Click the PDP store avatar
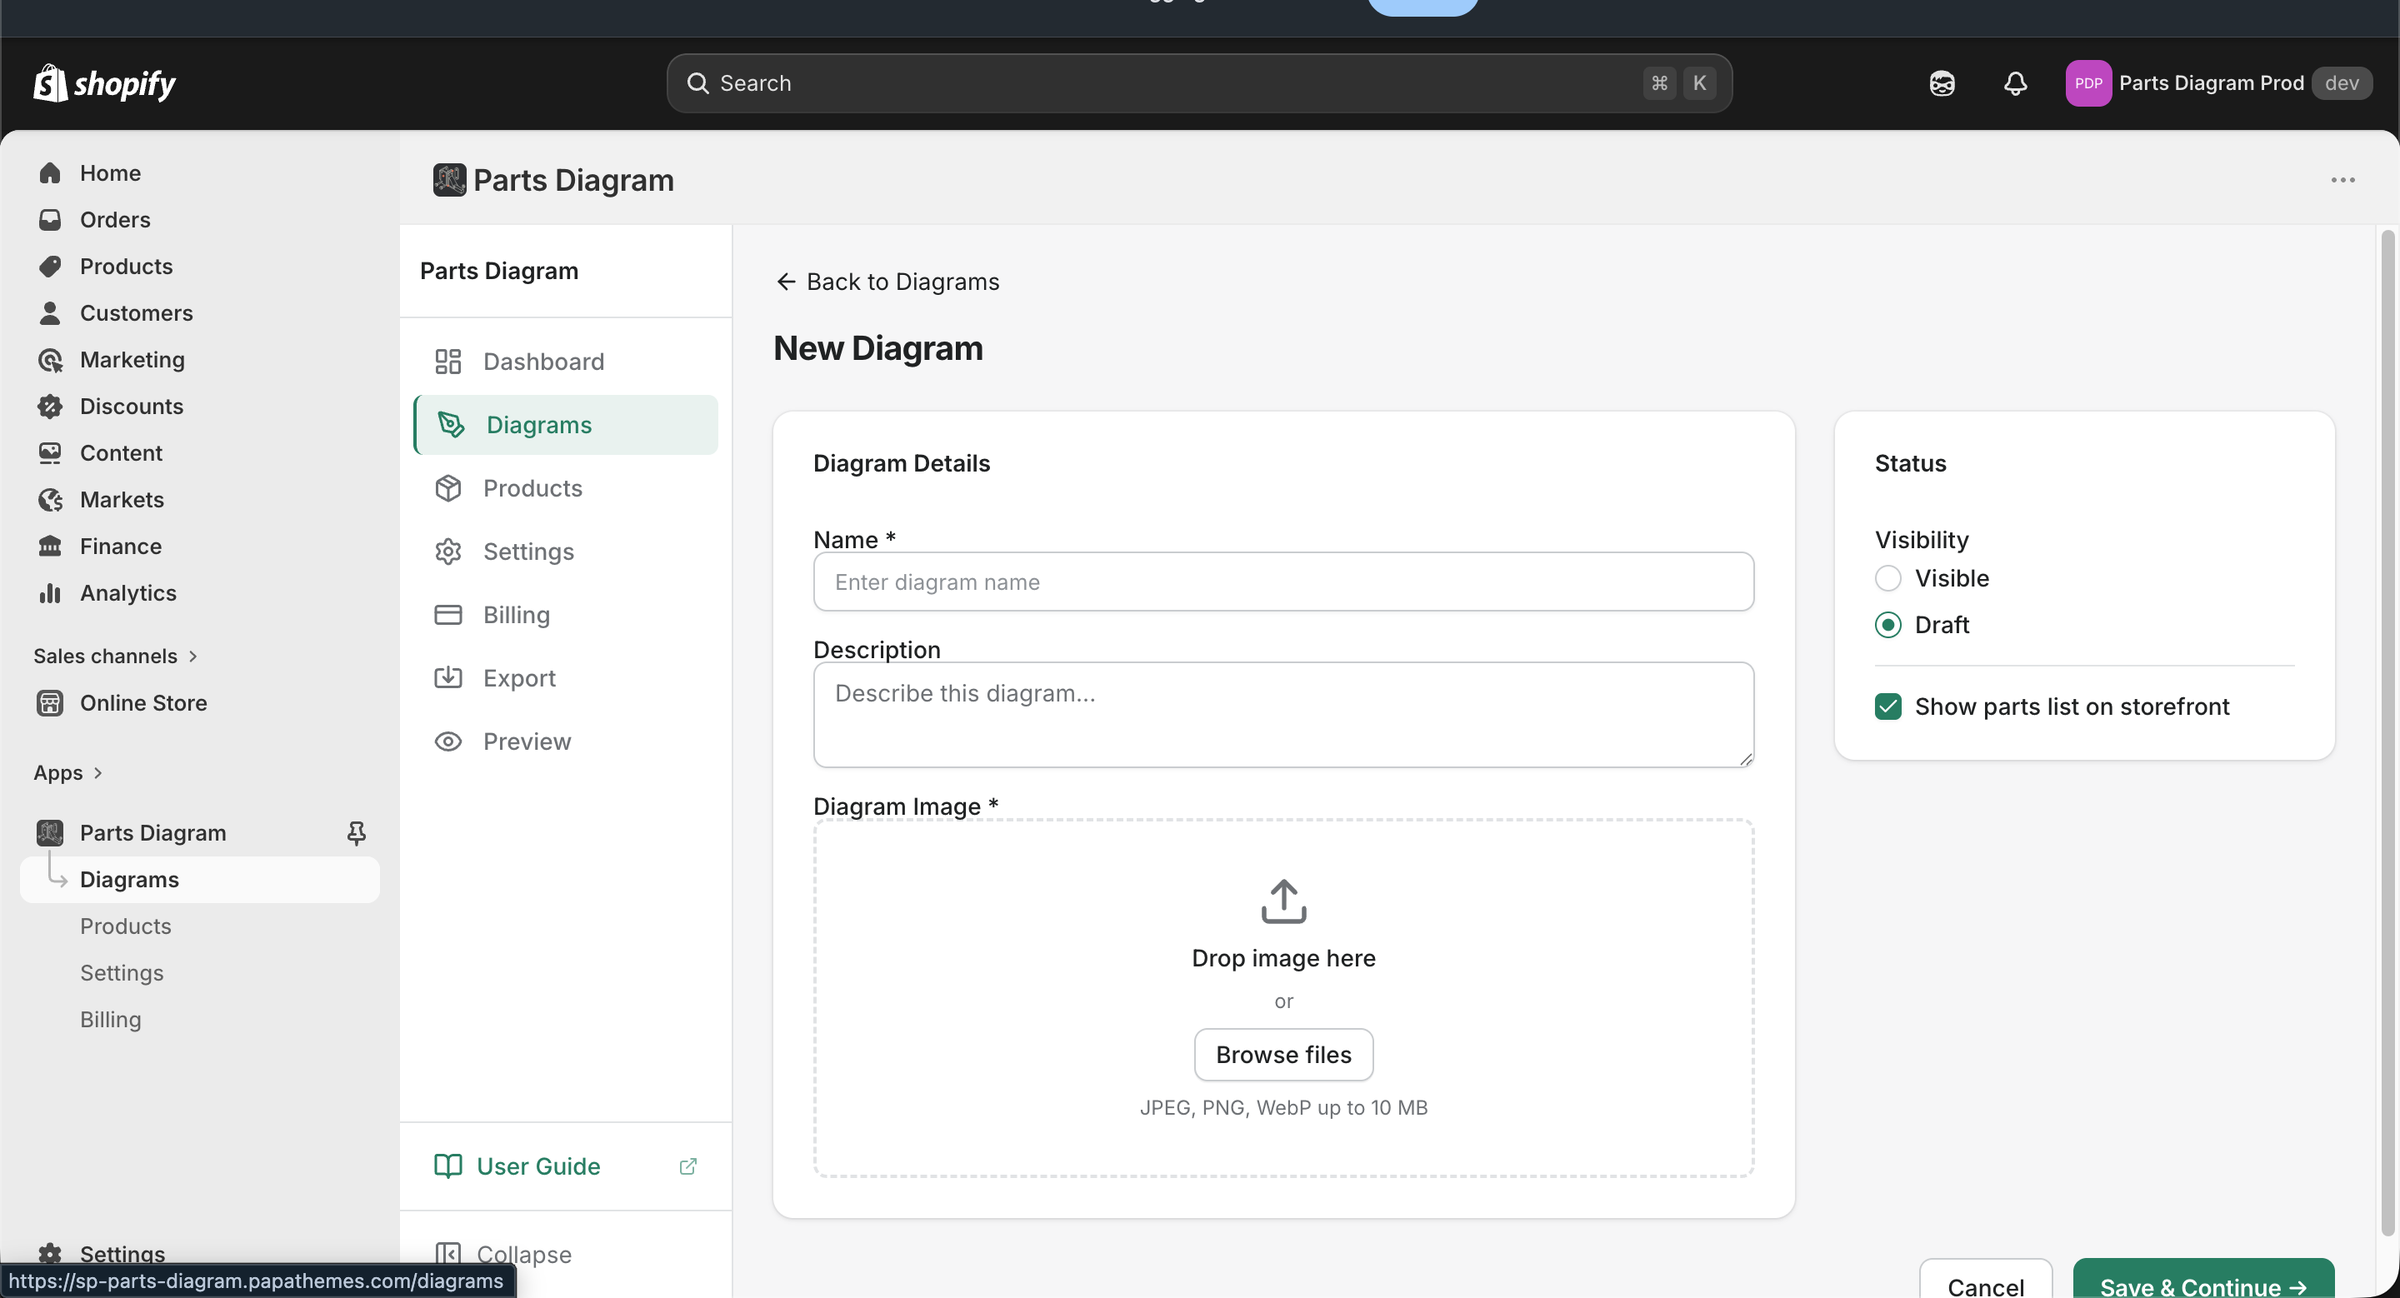Viewport: 2400px width, 1298px height. (x=2088, y=83)
